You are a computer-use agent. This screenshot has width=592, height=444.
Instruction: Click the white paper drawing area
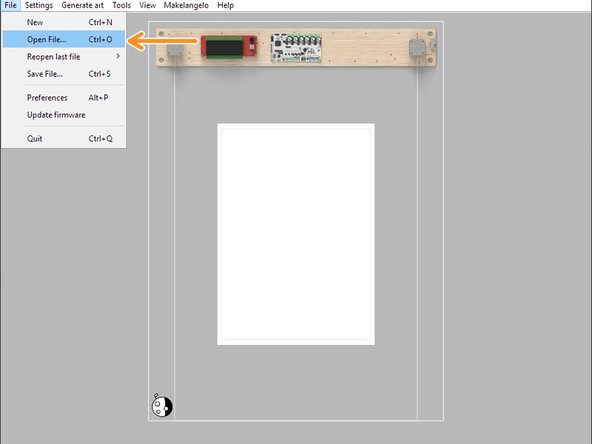click(x=296, y=234)
